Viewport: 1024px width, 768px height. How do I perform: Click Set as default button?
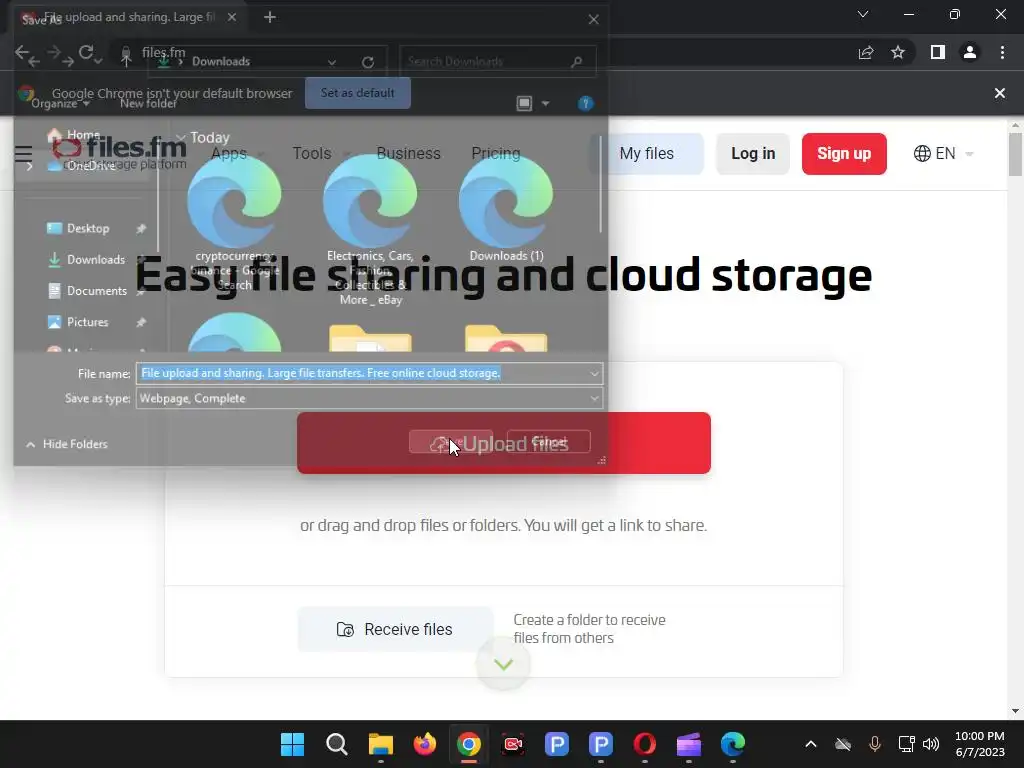pyautogui.click(x=358, y=93)
